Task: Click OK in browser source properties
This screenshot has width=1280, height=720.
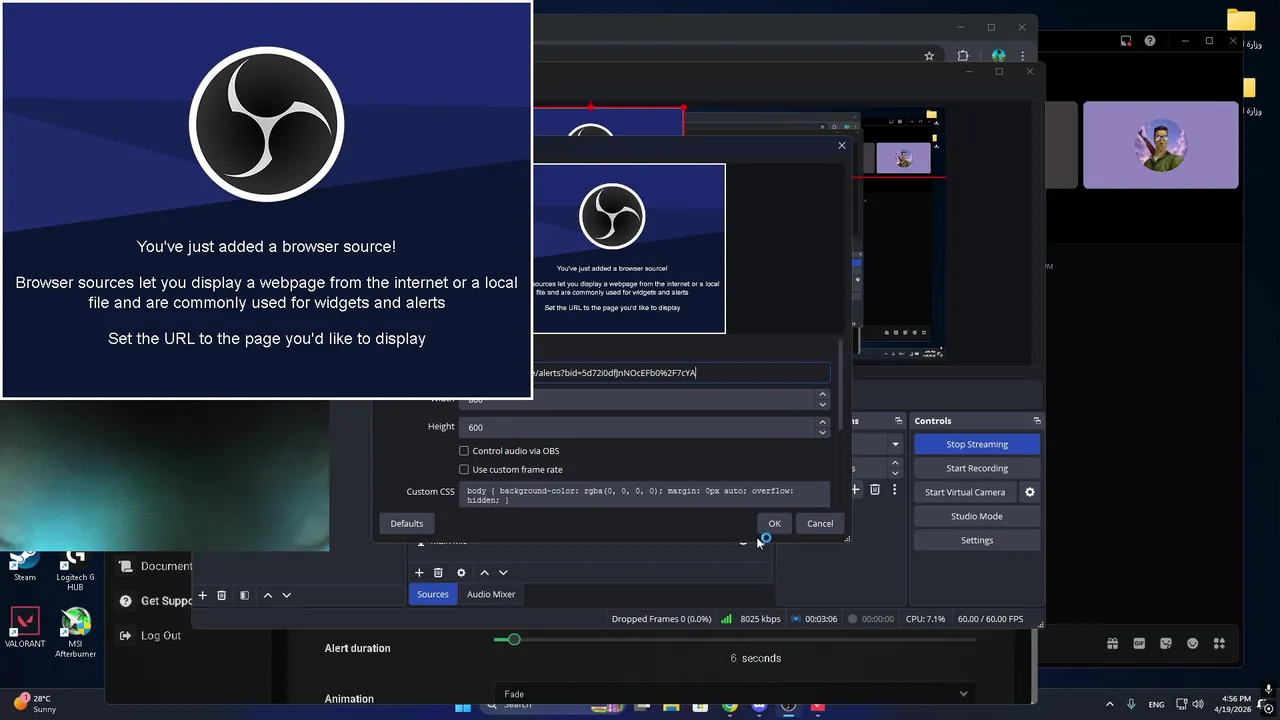Action: click(x=774, y=523)
